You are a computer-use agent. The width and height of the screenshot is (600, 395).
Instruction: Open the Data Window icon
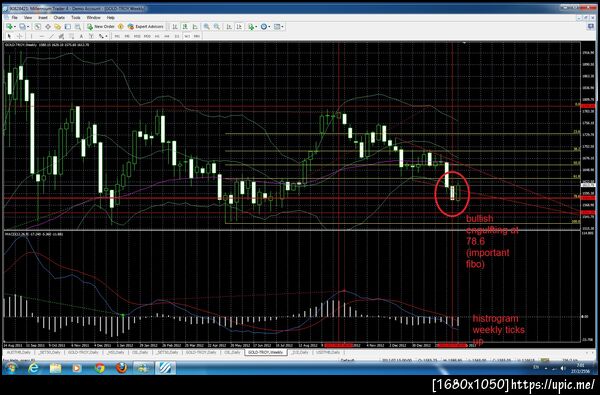coord(48,26)
